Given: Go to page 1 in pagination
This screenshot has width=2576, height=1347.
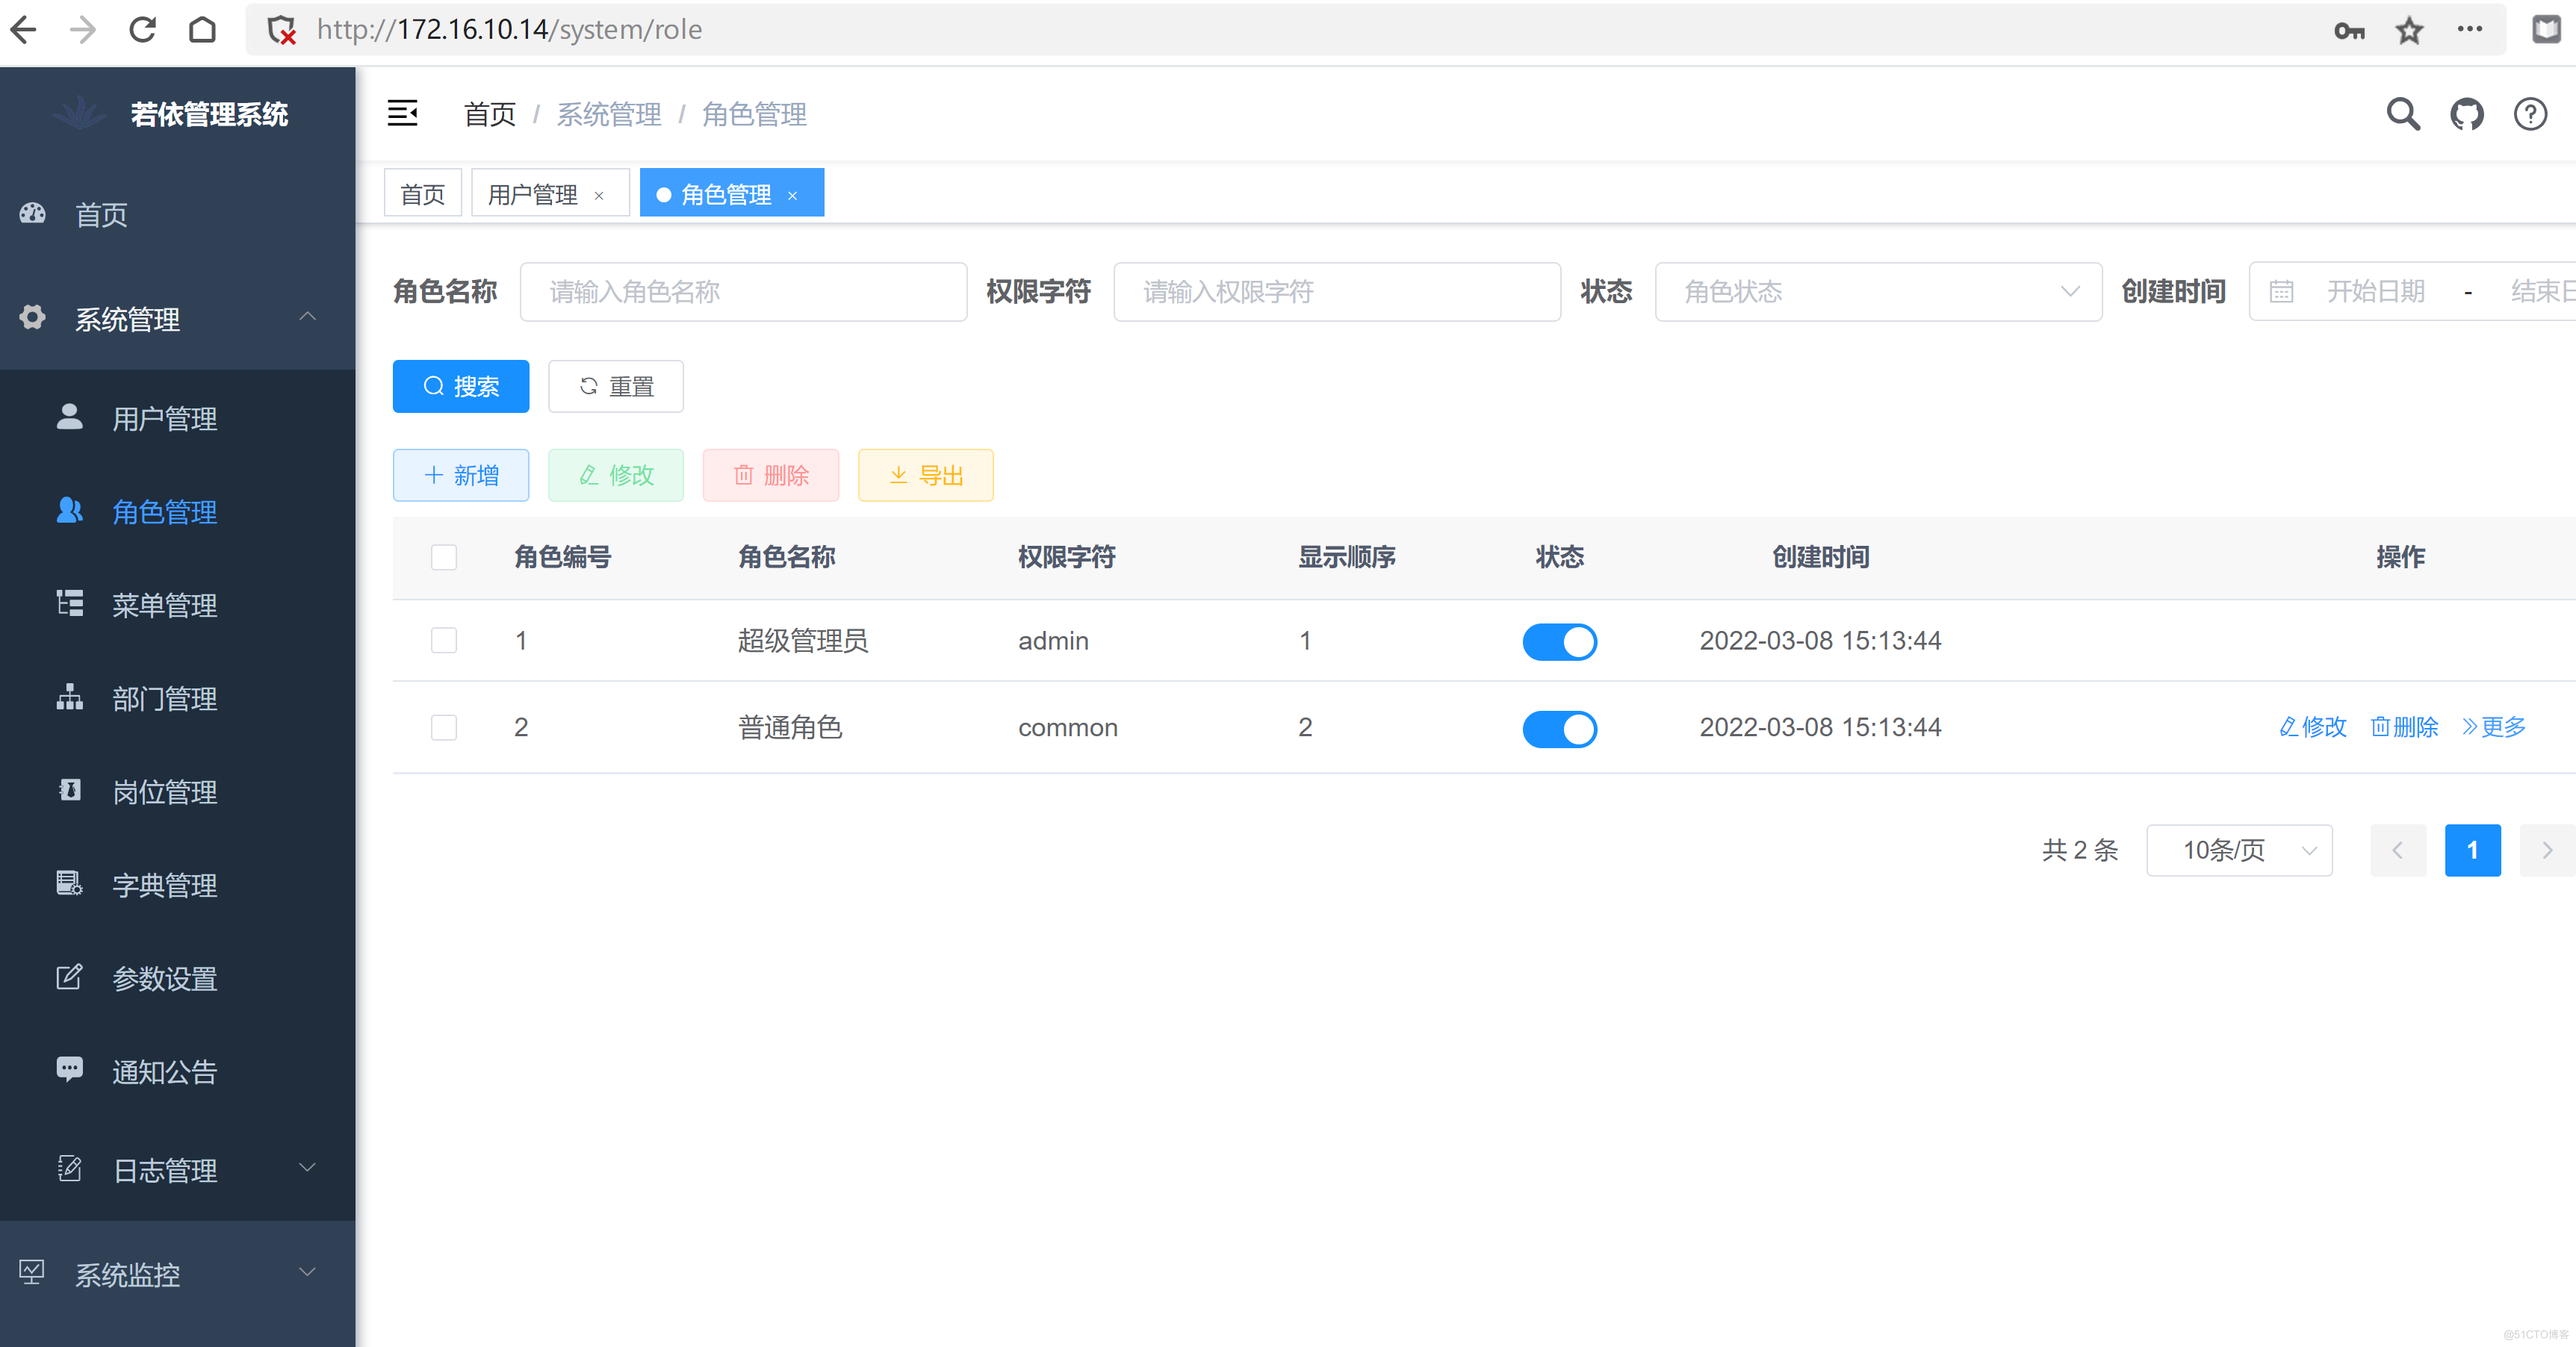Looking at the screenshot, I should [x=2472, y=850].
